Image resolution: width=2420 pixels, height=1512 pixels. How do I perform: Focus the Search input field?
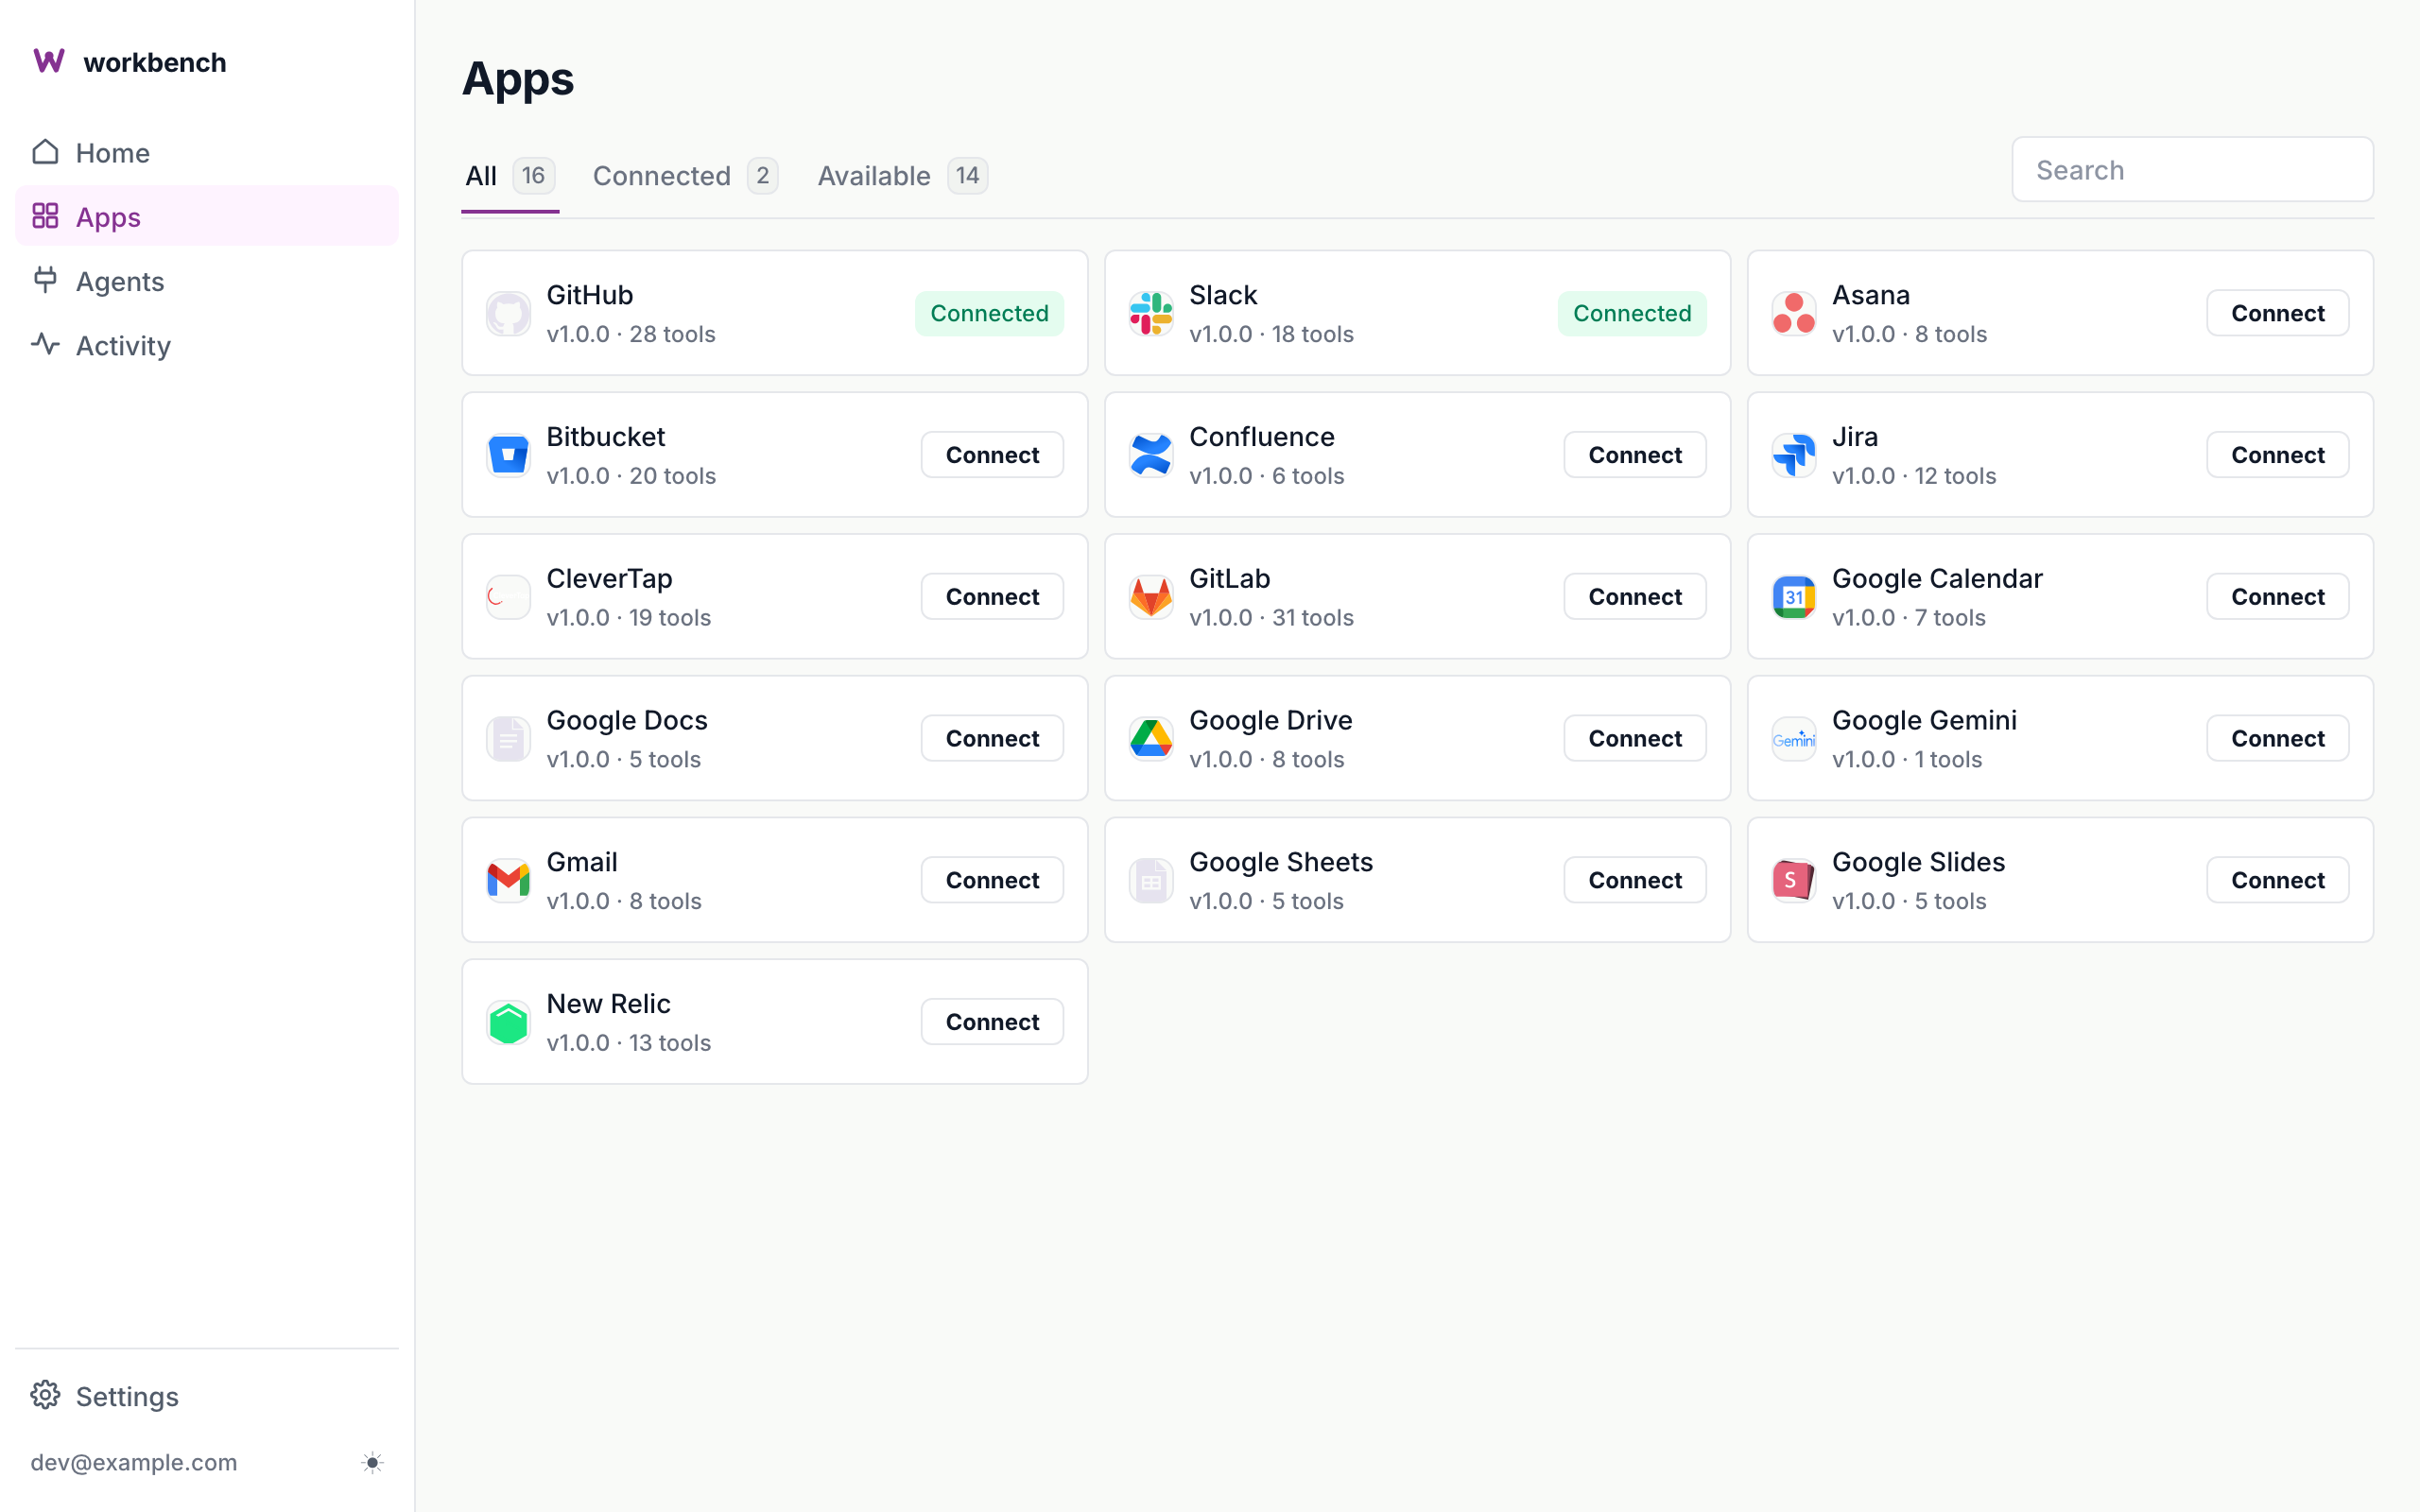(2192, 170)
